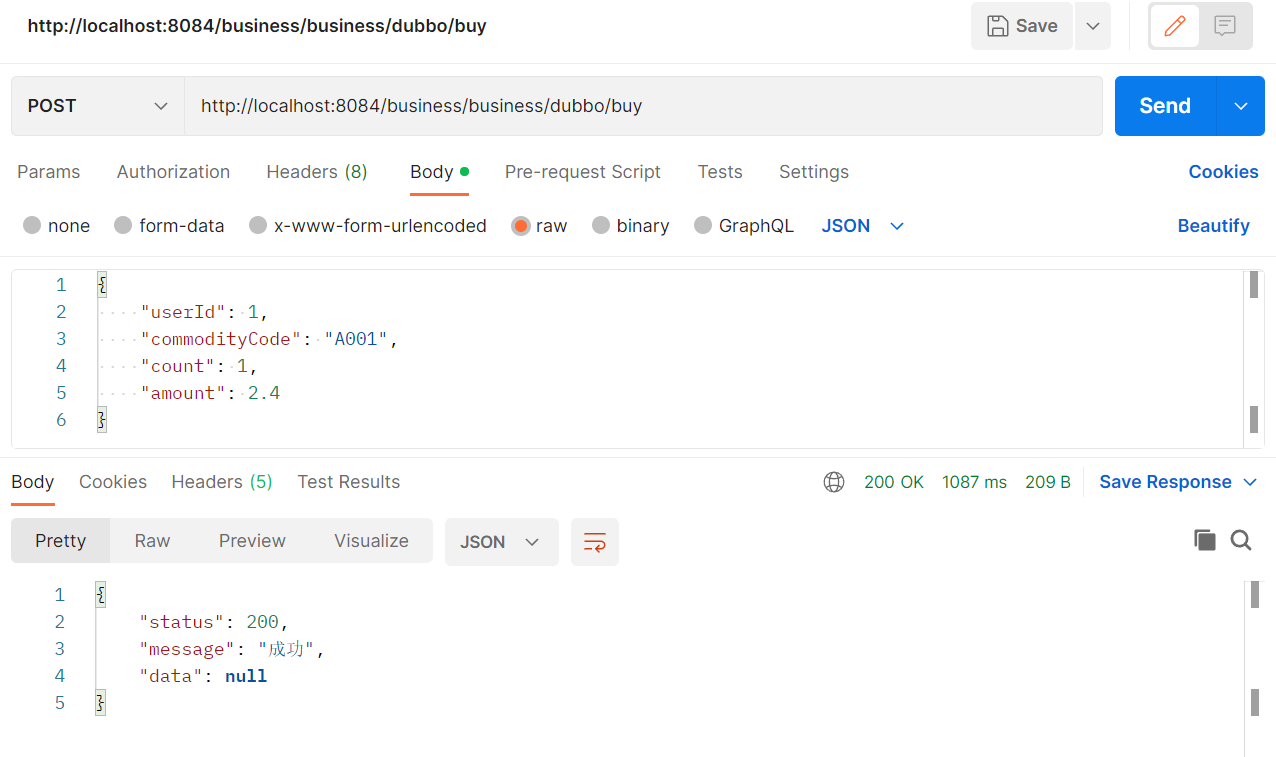The height and width of the screenshot is (757, 1276).
Task: Click the "commodityCode" line in request body
Action: pyautogui.click(x=269, y=339)
